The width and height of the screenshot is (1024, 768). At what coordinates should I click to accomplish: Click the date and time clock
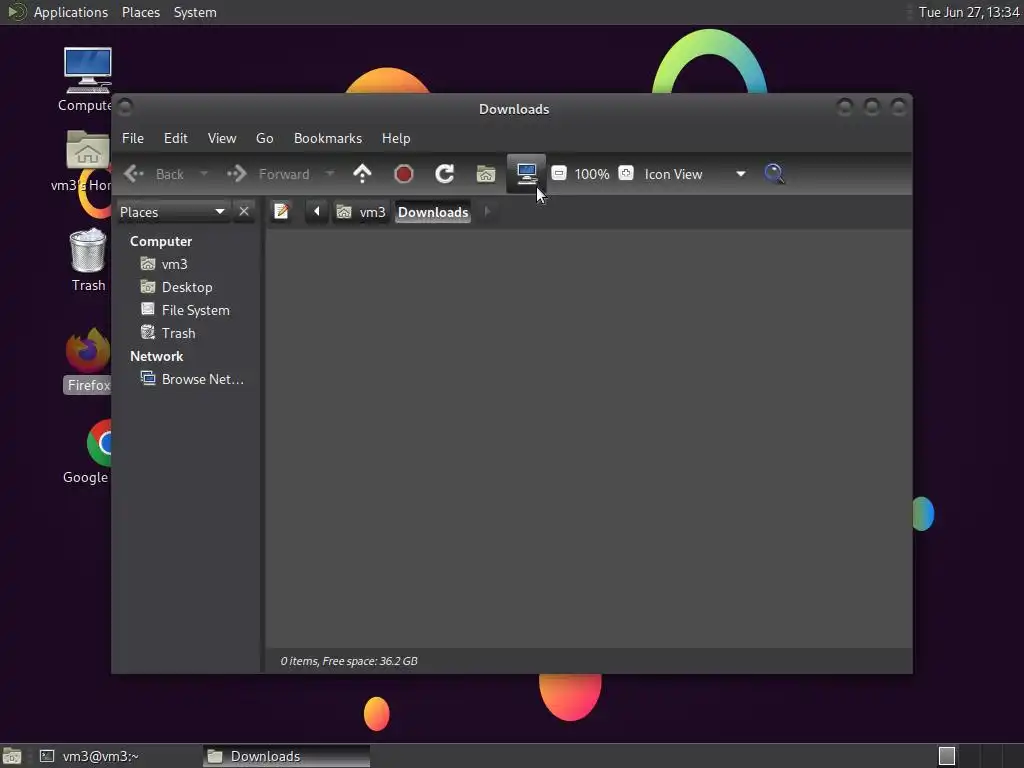tap(968, 12)
